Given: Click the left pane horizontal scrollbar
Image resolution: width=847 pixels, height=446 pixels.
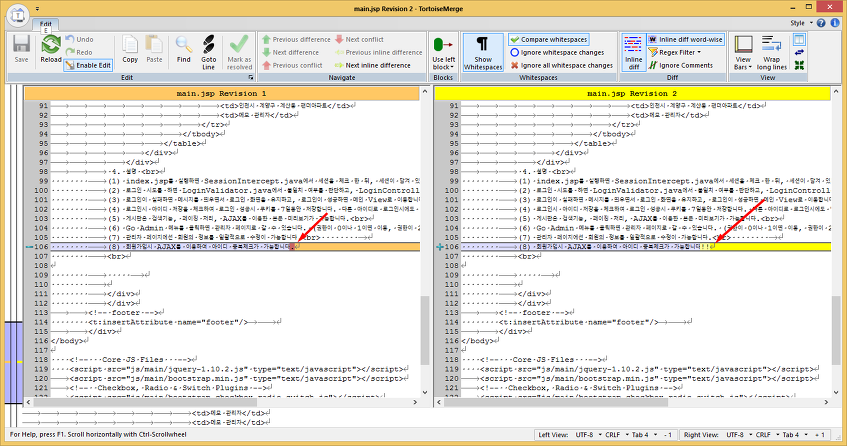Looking at the screenshot, I should tap(222, 402).
